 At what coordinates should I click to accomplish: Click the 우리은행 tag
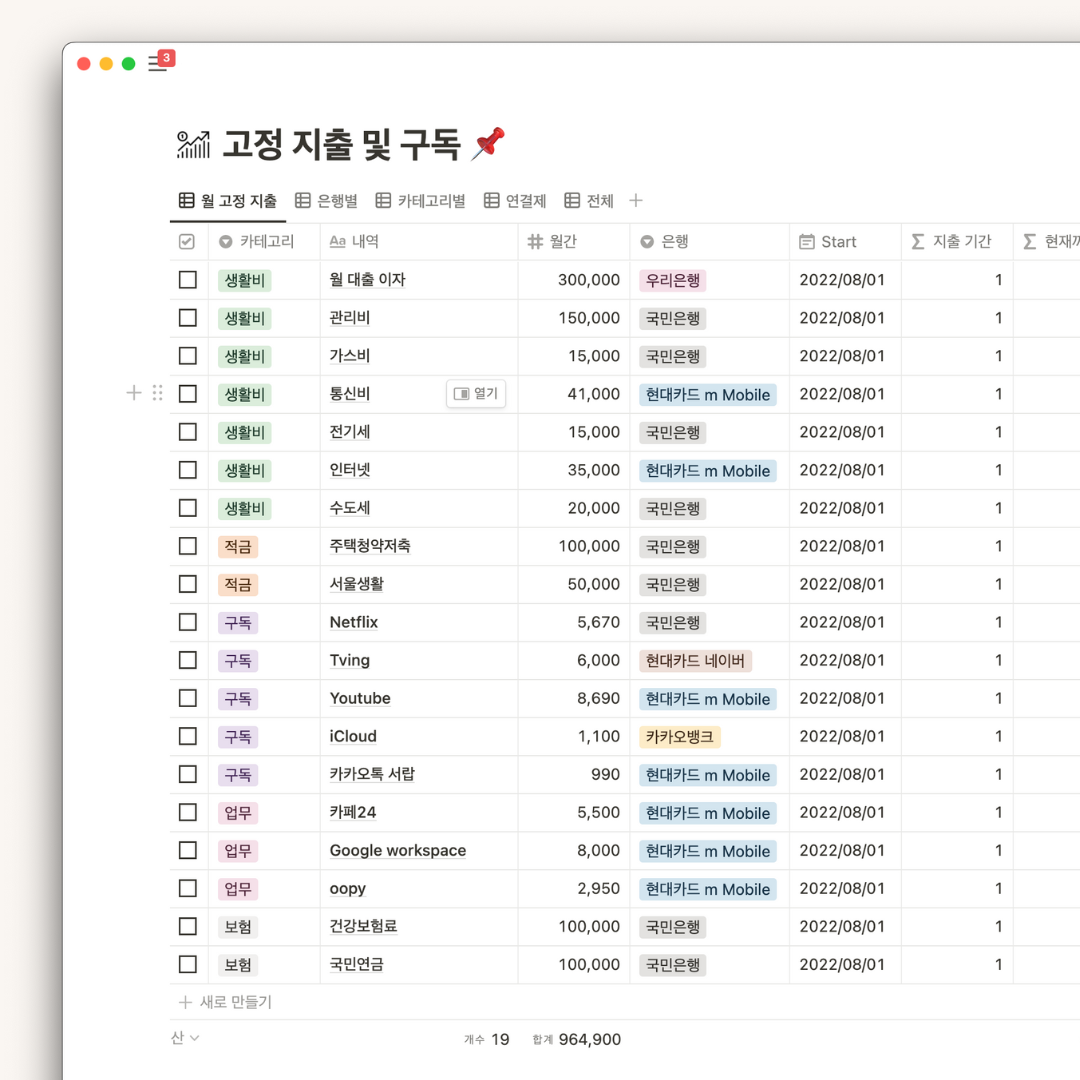(x=672, y=280)
